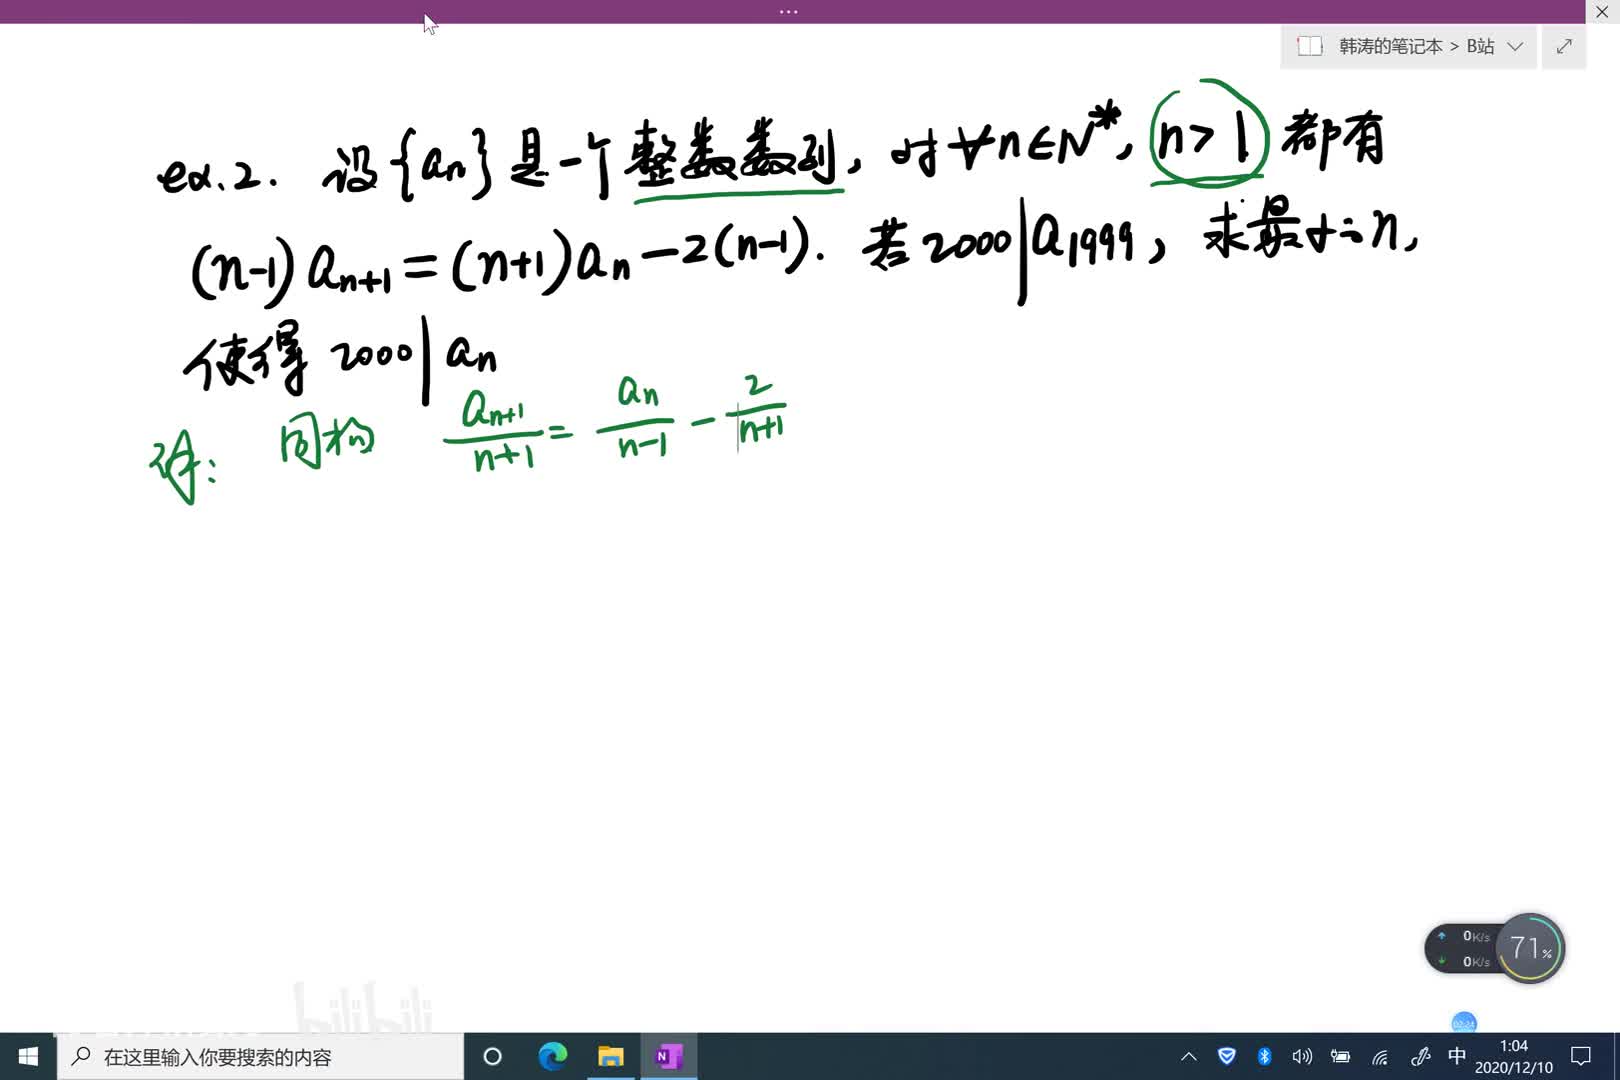1620x1080 pixels.
Task: Switch to OneNote taskbar icon
Action: [x=668, y=1057]
